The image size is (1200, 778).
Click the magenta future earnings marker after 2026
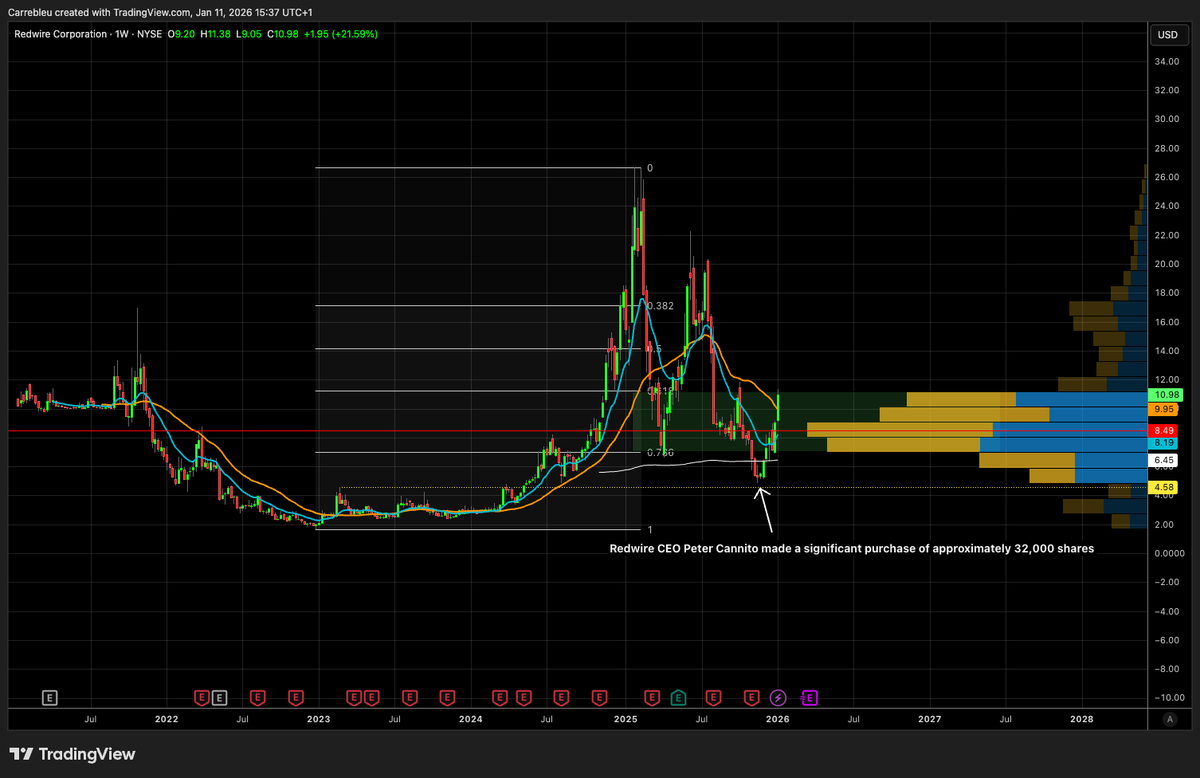click(810, 696)
